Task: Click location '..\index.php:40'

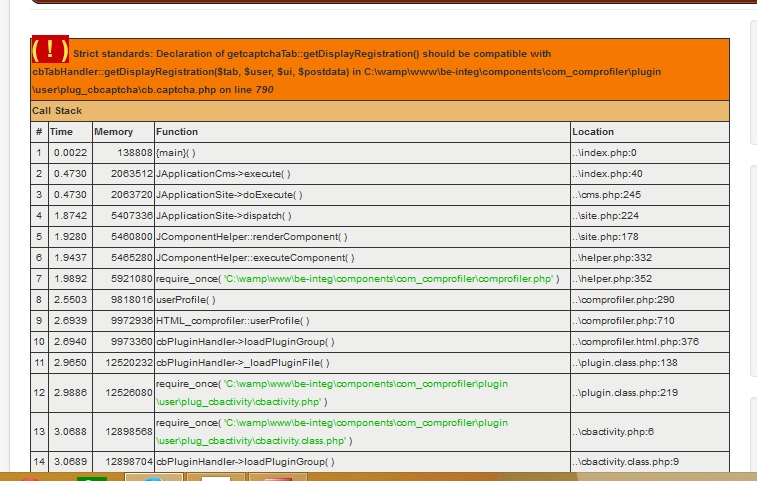Action: pos(607,174)
